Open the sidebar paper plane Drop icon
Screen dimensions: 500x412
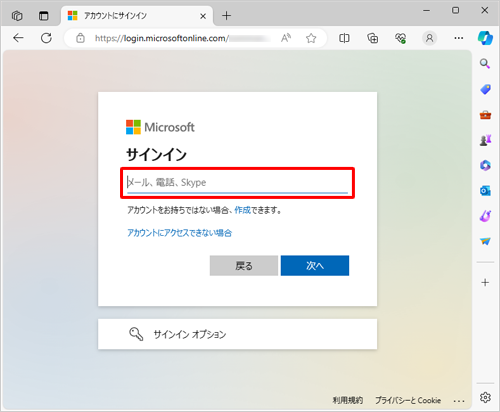coord(485,241)
